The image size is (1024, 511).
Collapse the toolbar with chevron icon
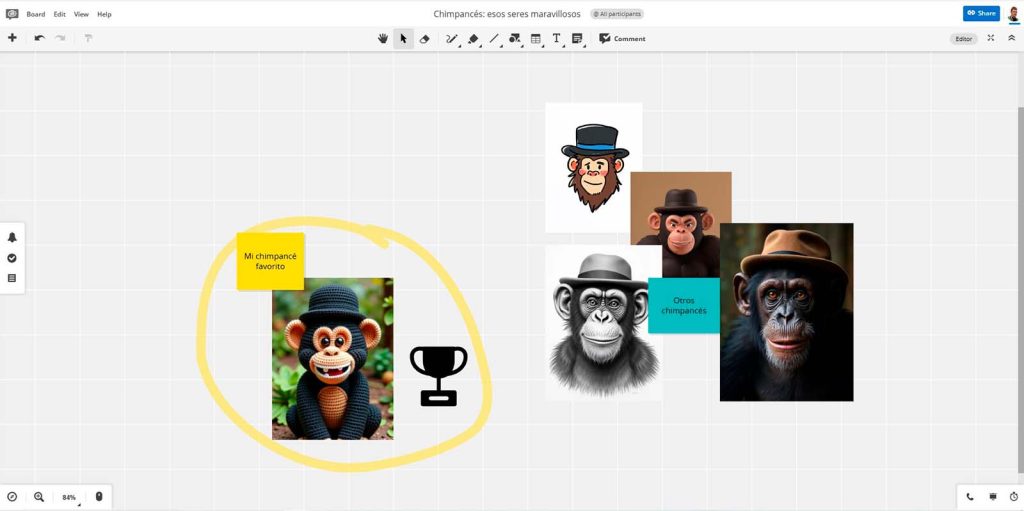point(1011,38)
